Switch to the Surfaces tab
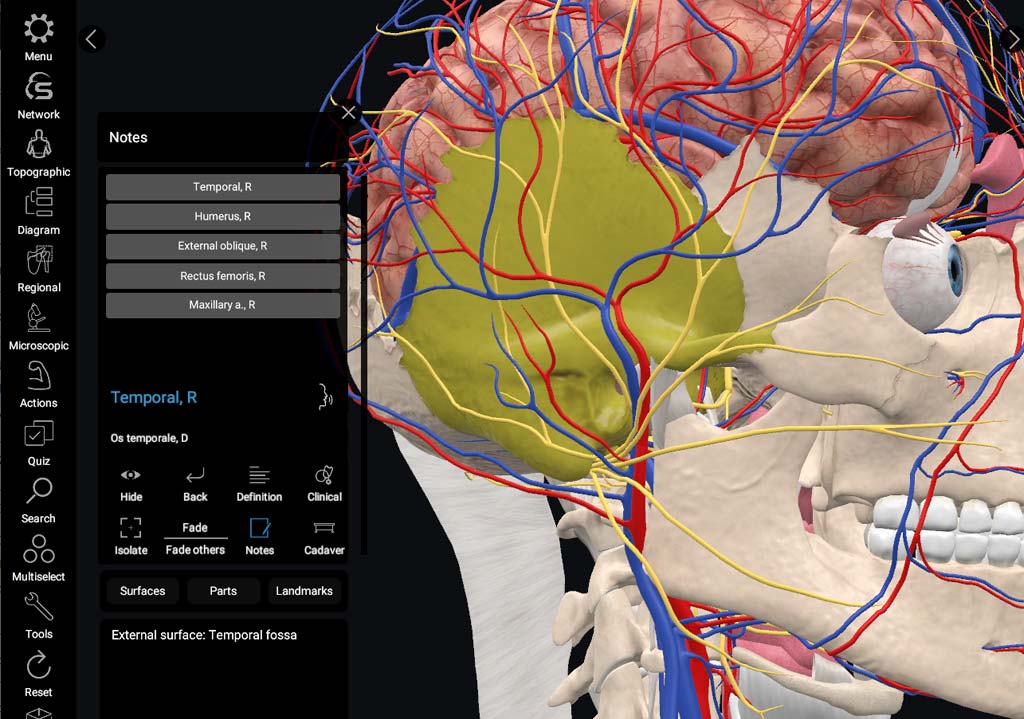The width and height of the screenshot is (1024, 719). (x=142, y=591)
